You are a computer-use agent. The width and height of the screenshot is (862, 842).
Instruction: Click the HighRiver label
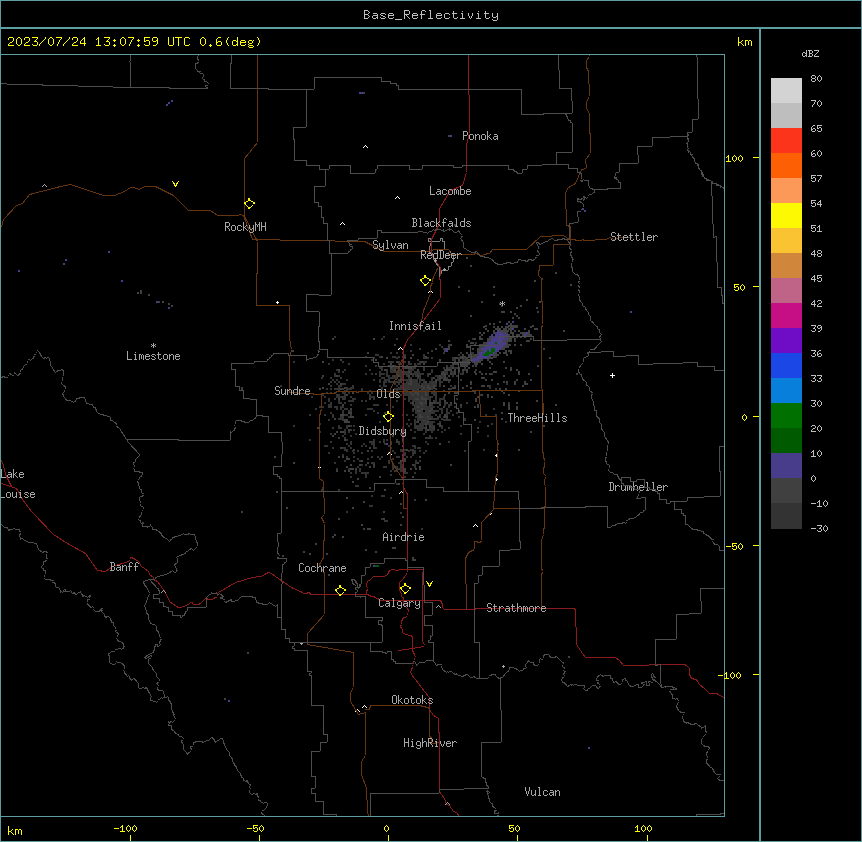pos(430,743)
